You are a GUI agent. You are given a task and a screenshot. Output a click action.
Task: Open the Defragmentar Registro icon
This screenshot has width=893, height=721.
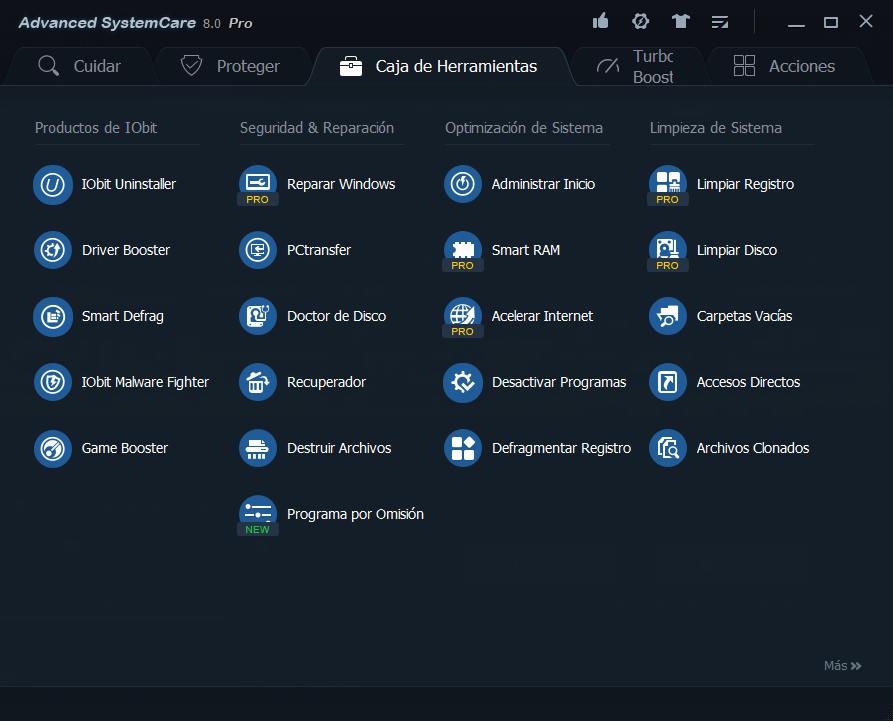point(463,449)
